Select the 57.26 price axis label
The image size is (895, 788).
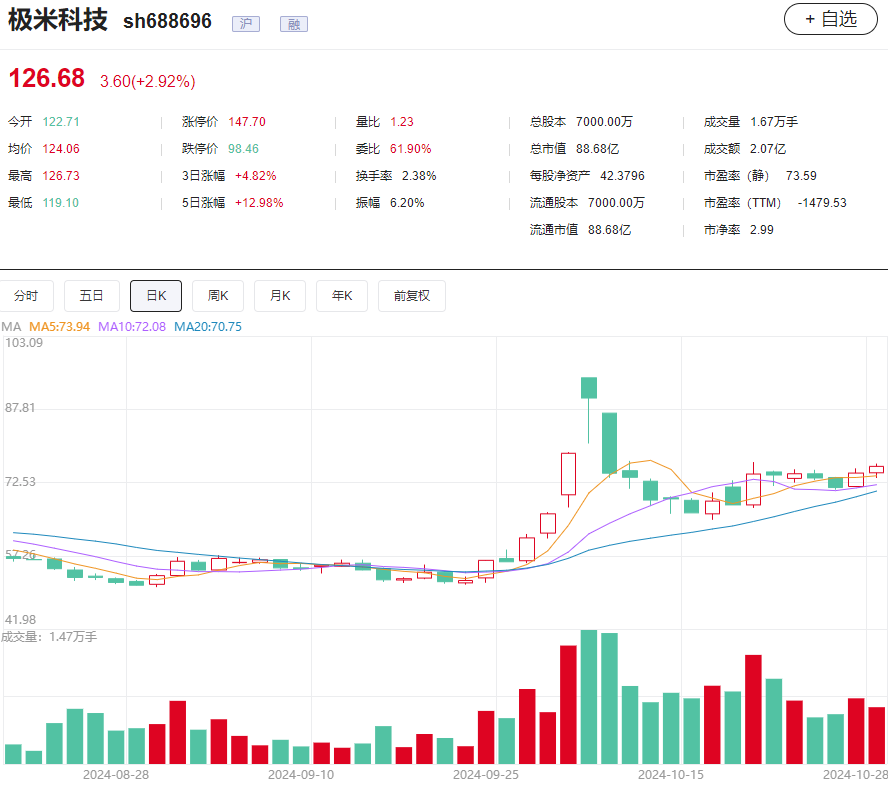click(20, 555)
